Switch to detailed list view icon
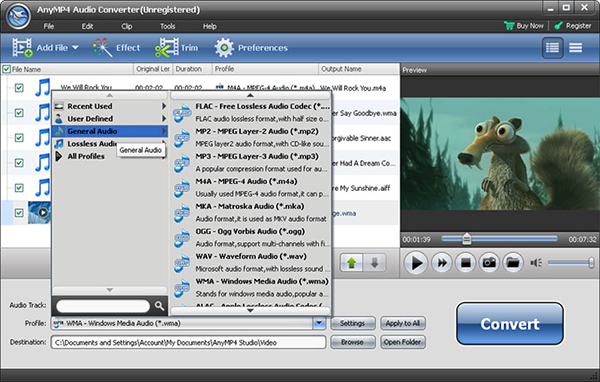The image size is (600, 382). (x=552, y=47)
